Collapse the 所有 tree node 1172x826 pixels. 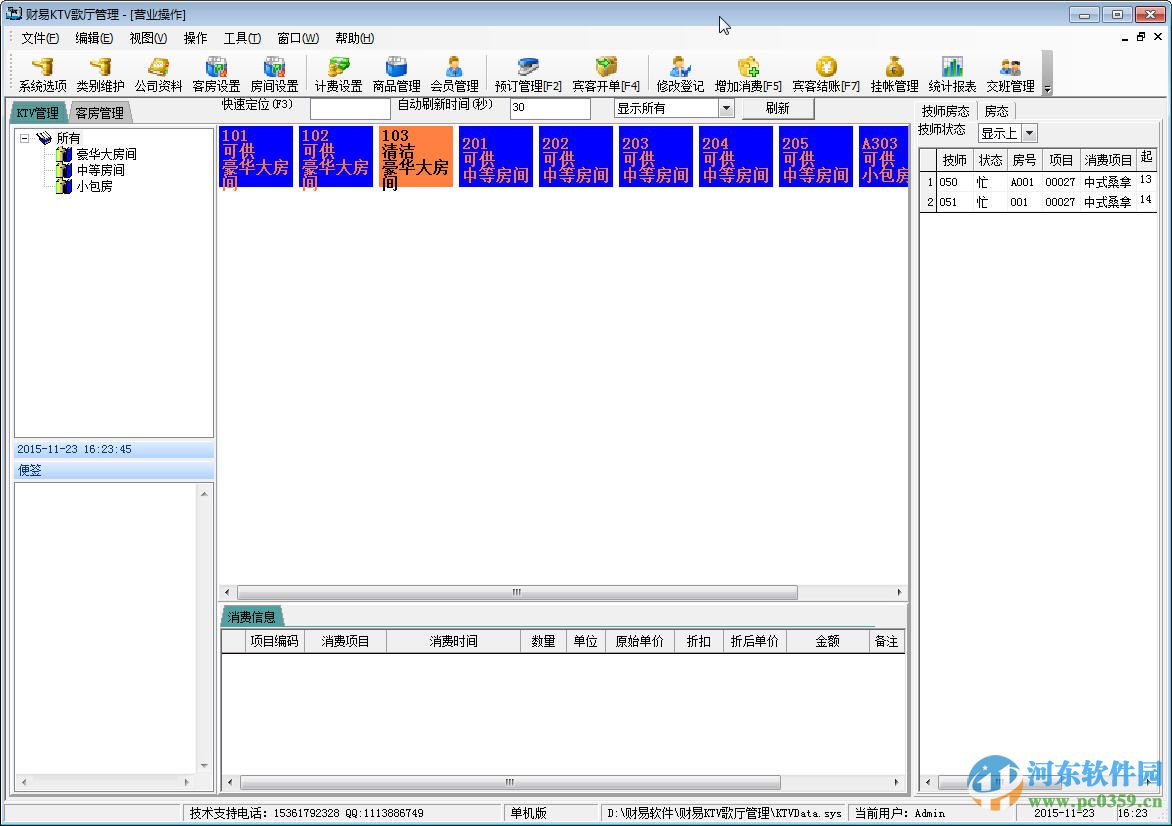[25, 138]
